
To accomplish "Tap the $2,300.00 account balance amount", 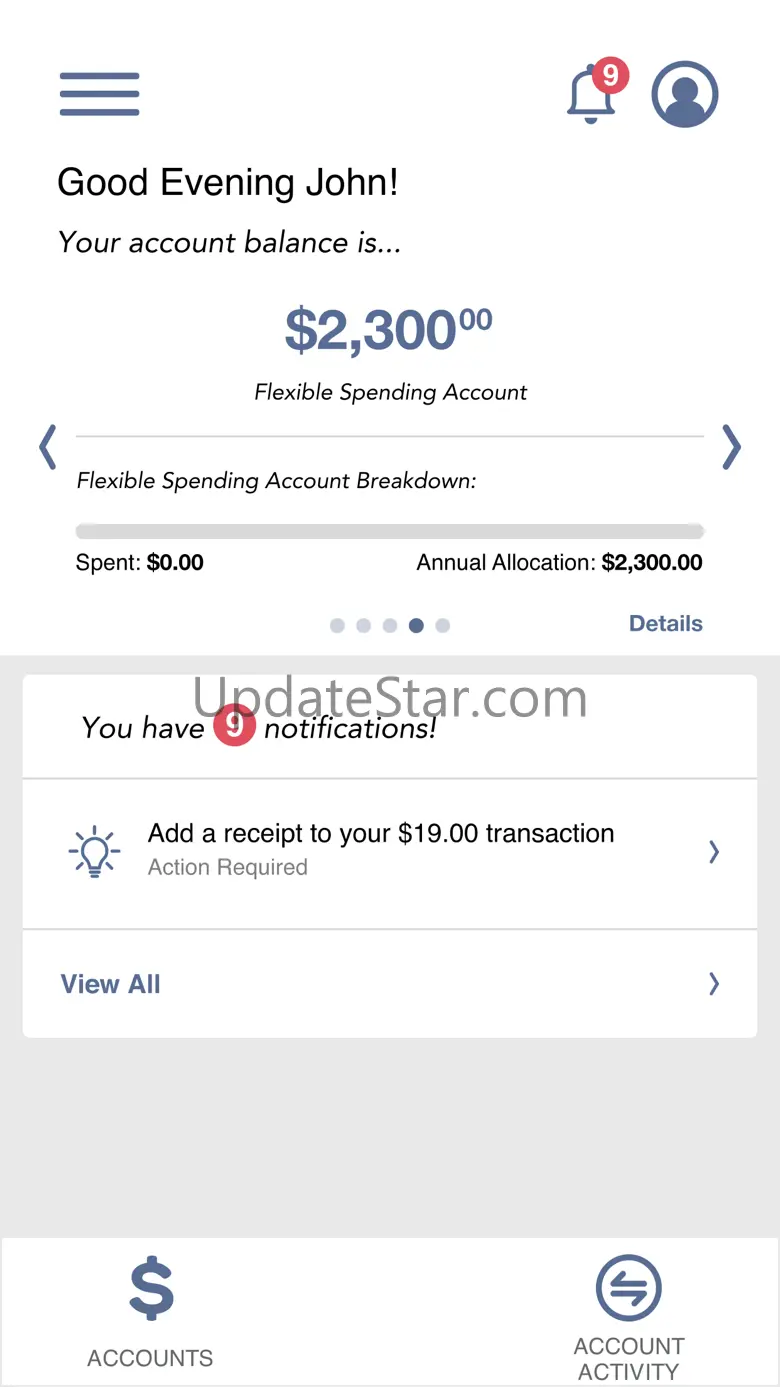I will click(389, 330).
